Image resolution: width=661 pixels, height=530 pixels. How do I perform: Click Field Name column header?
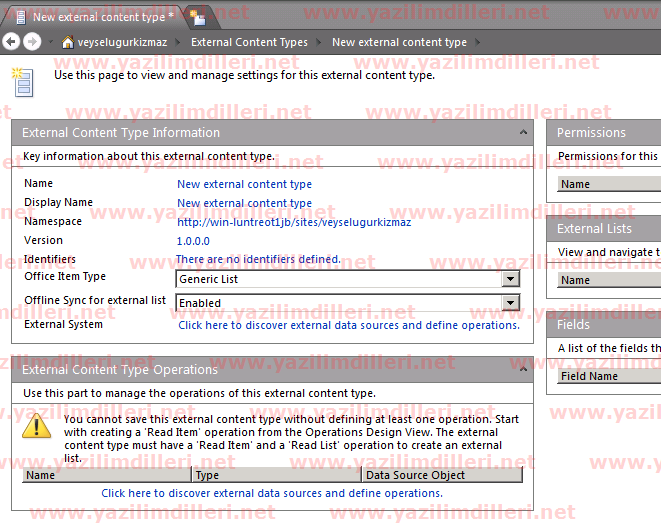[589, 376]
